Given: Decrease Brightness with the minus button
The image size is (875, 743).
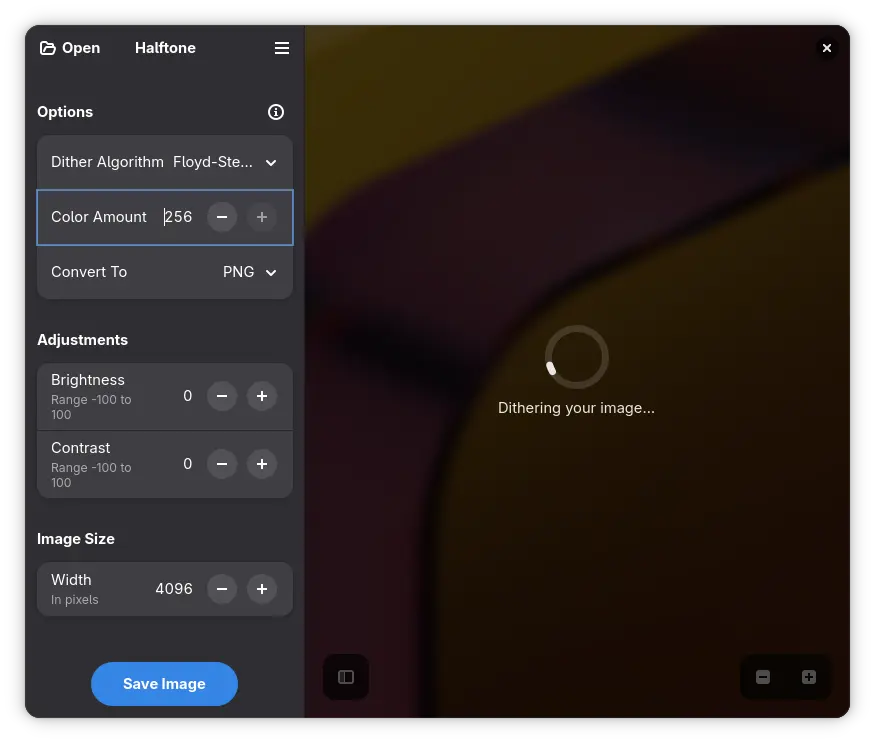Looking at the screenshot, I should click(222, 396).
